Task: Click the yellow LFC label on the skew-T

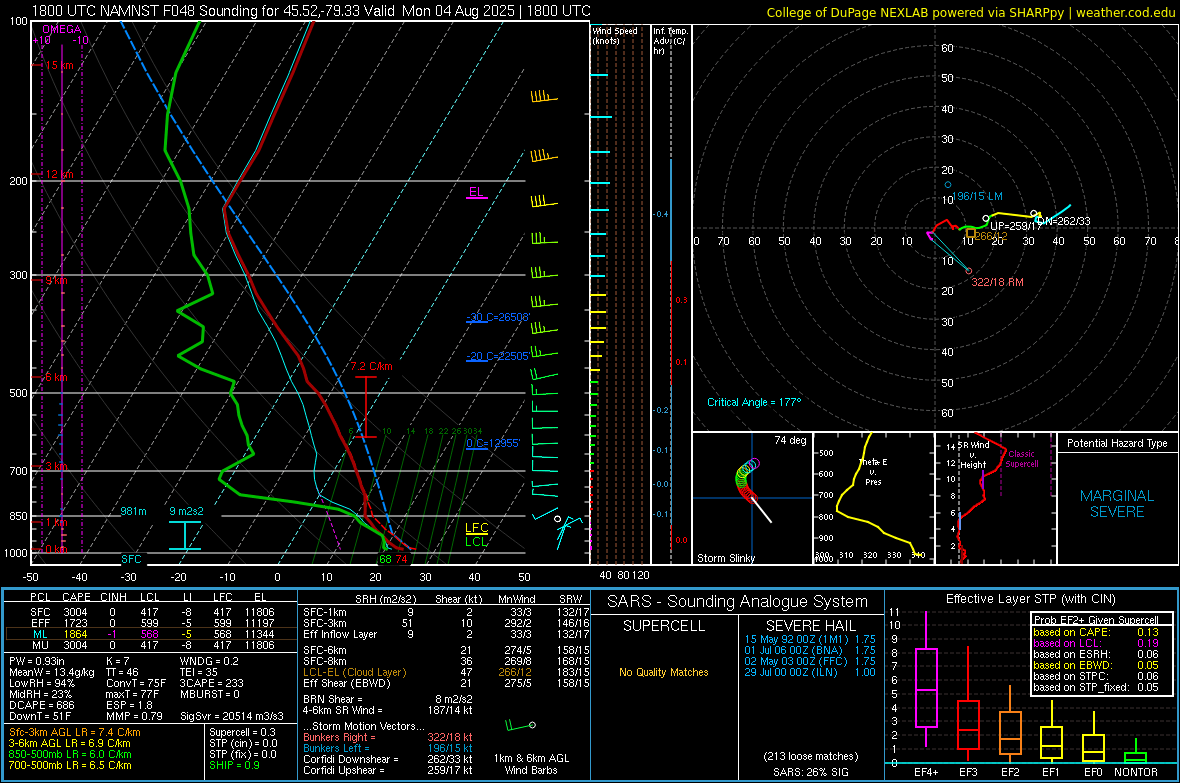Action: point(476,528)
